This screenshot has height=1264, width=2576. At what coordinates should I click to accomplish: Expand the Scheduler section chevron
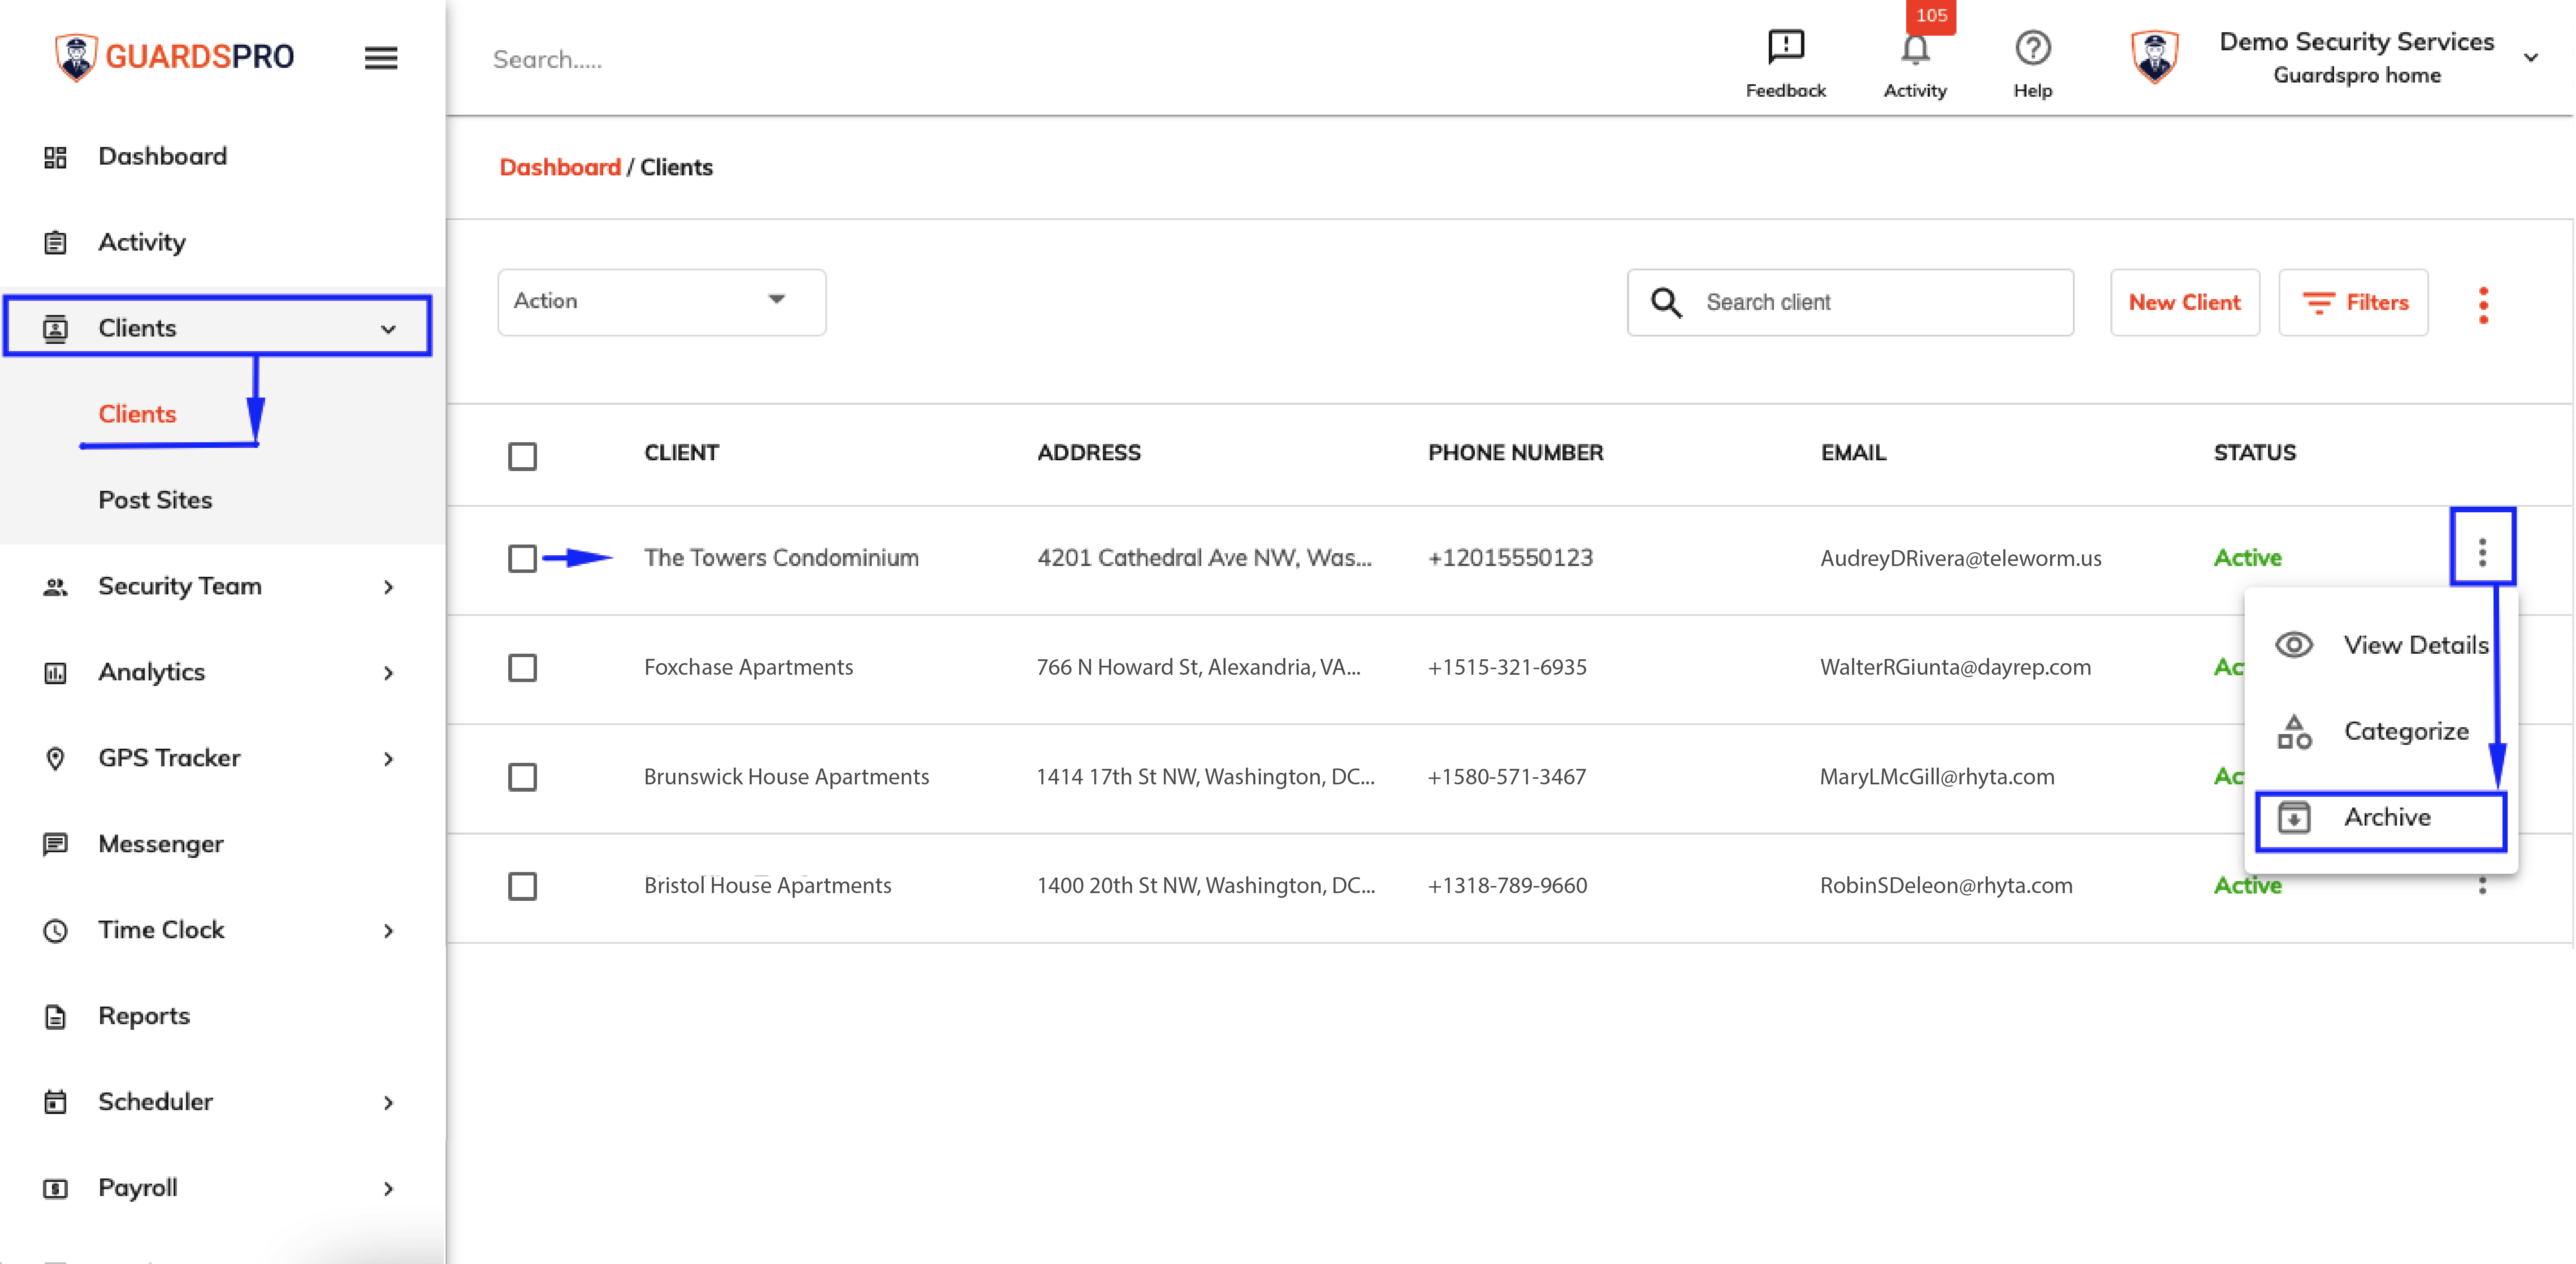(388, 1103)
